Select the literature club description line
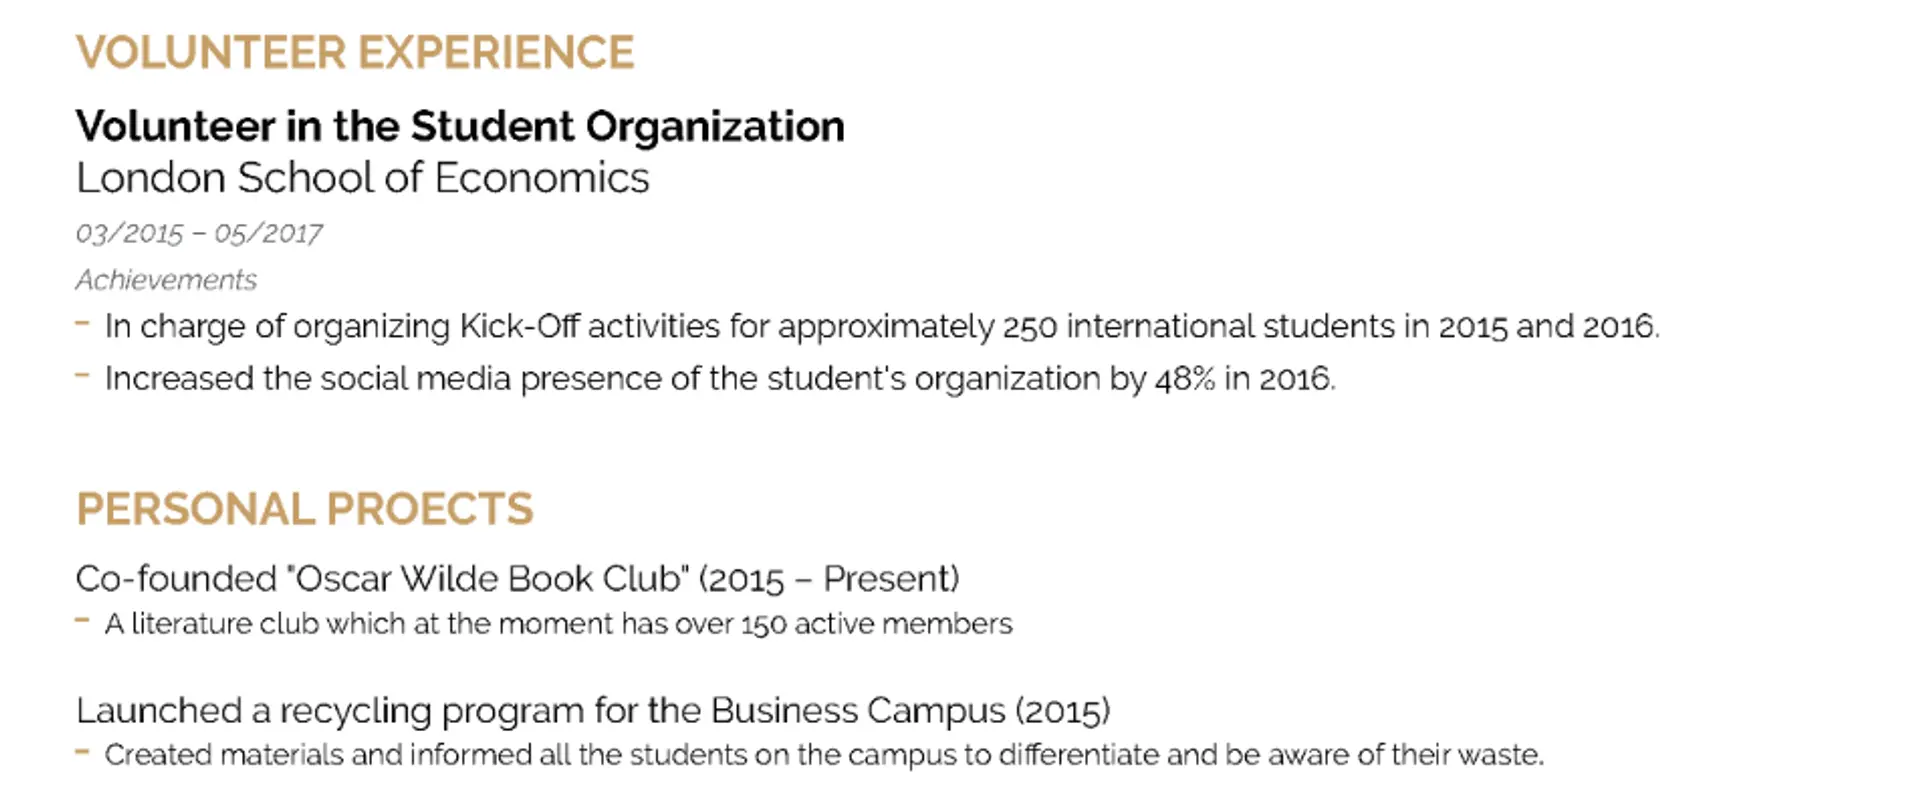Screen dimensions: 1920x811 tap(558, 624)
